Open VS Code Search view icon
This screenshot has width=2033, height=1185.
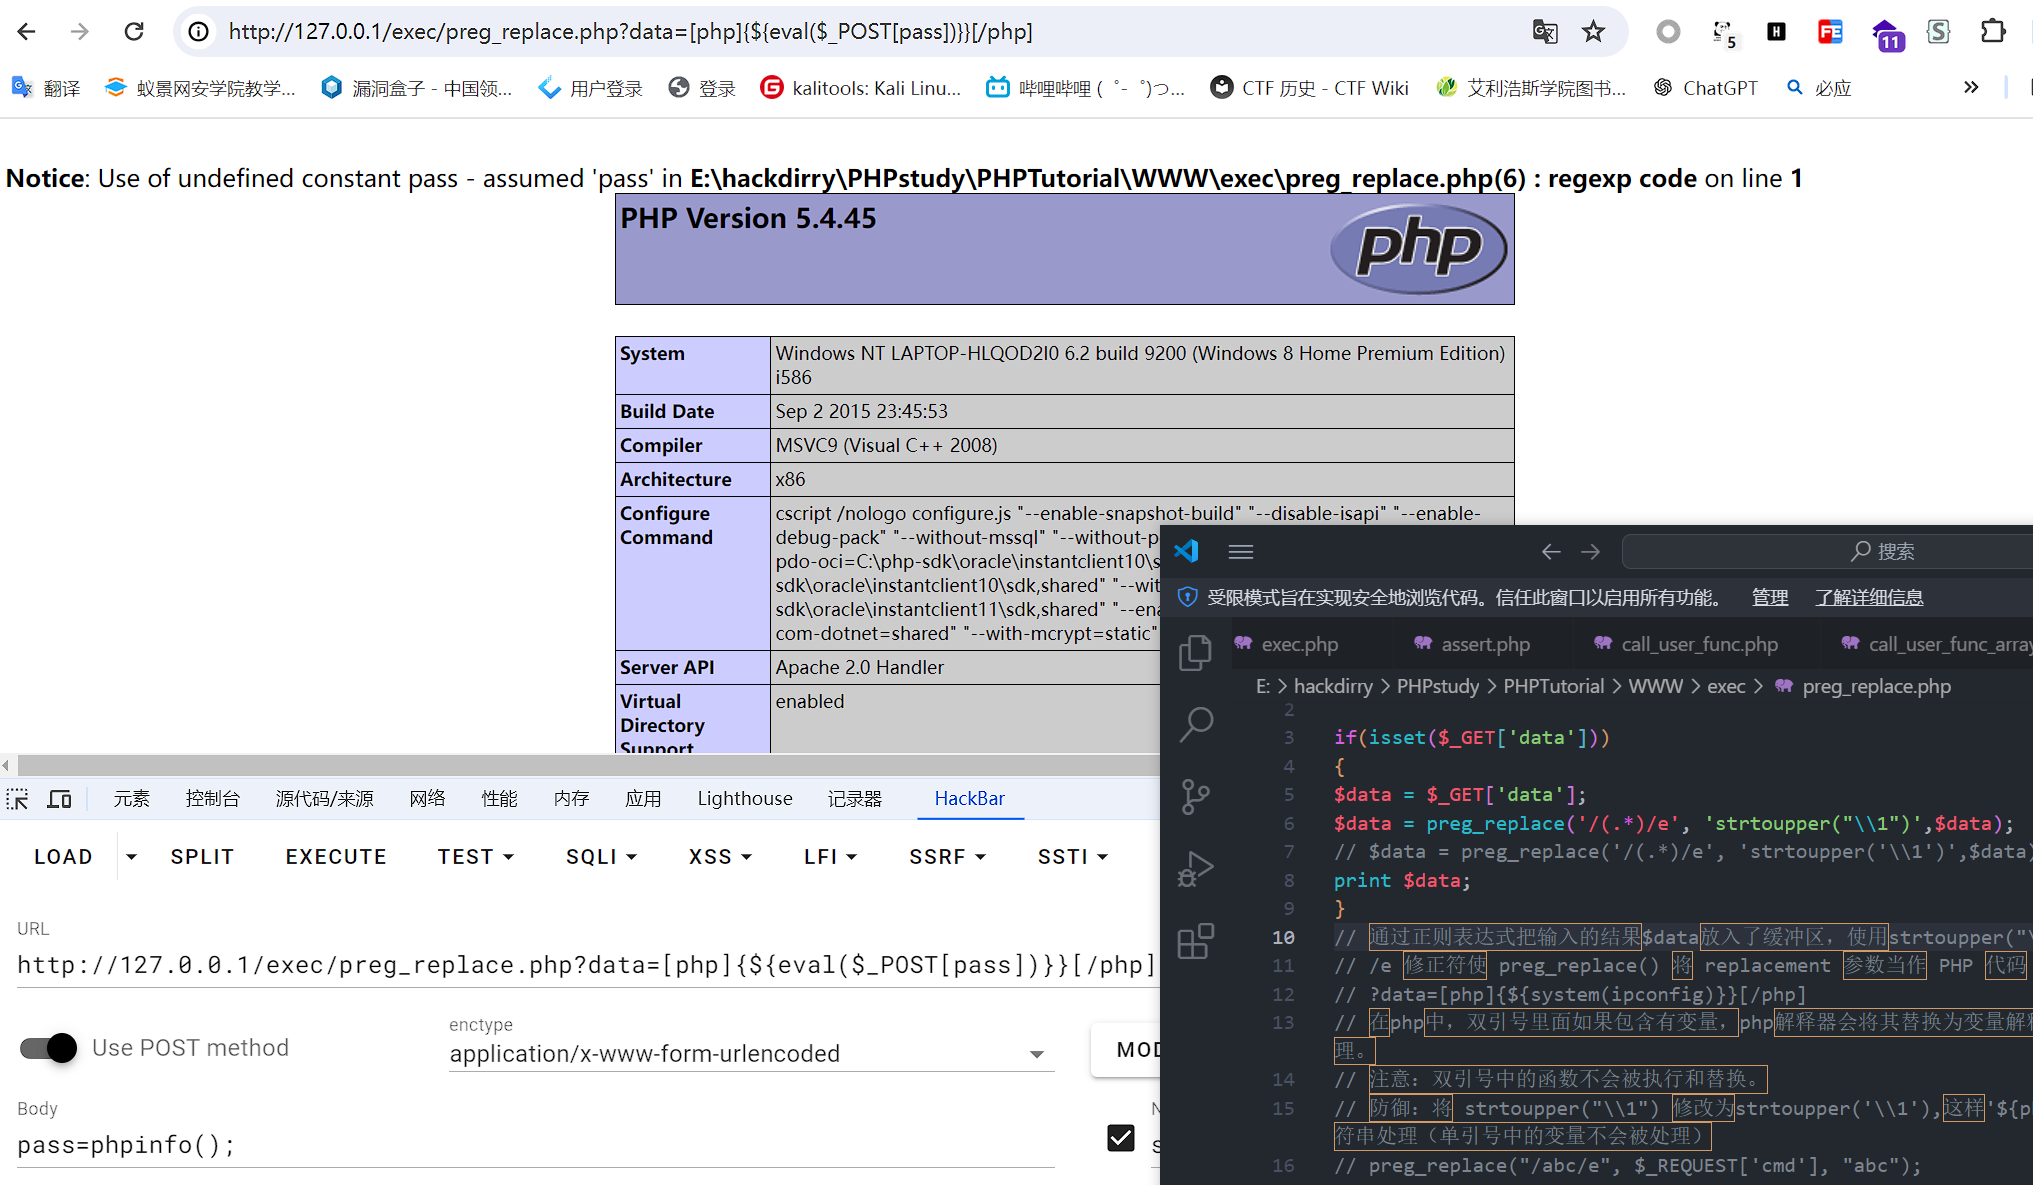pos(1195,724)
